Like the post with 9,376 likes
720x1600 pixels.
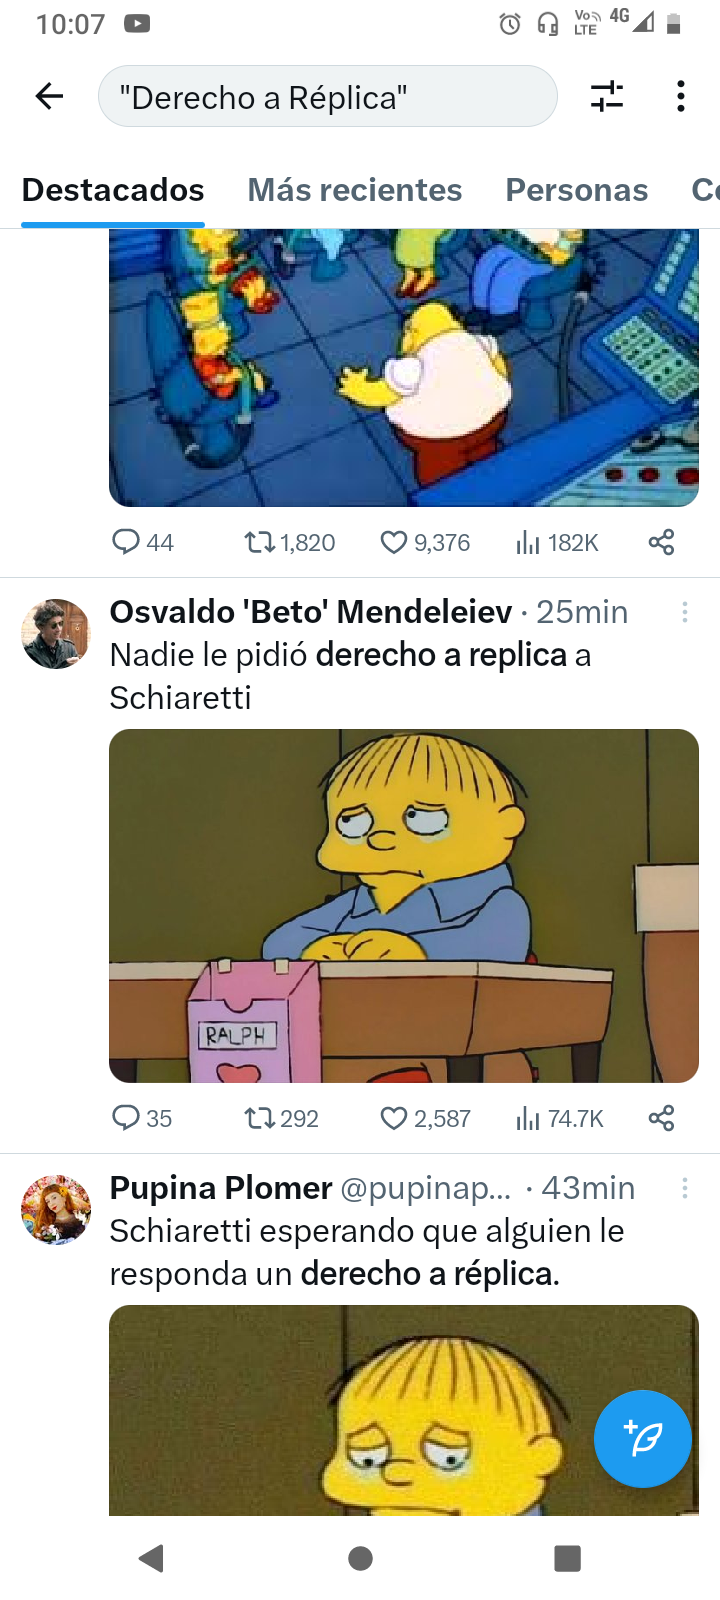pos(394,543)
